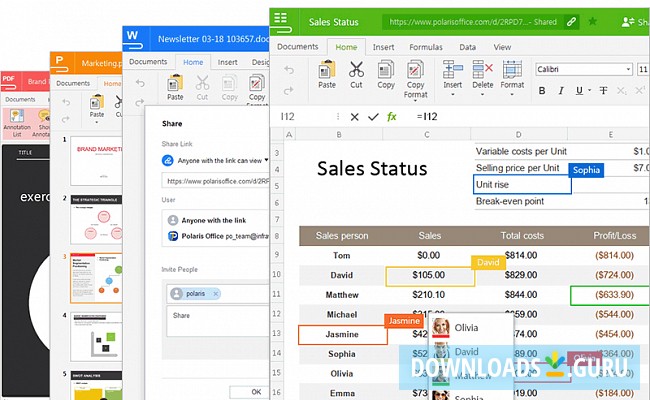Click Undo arrow in Sales Status window
Screen dimensions: 650x400
coord(289,70)
